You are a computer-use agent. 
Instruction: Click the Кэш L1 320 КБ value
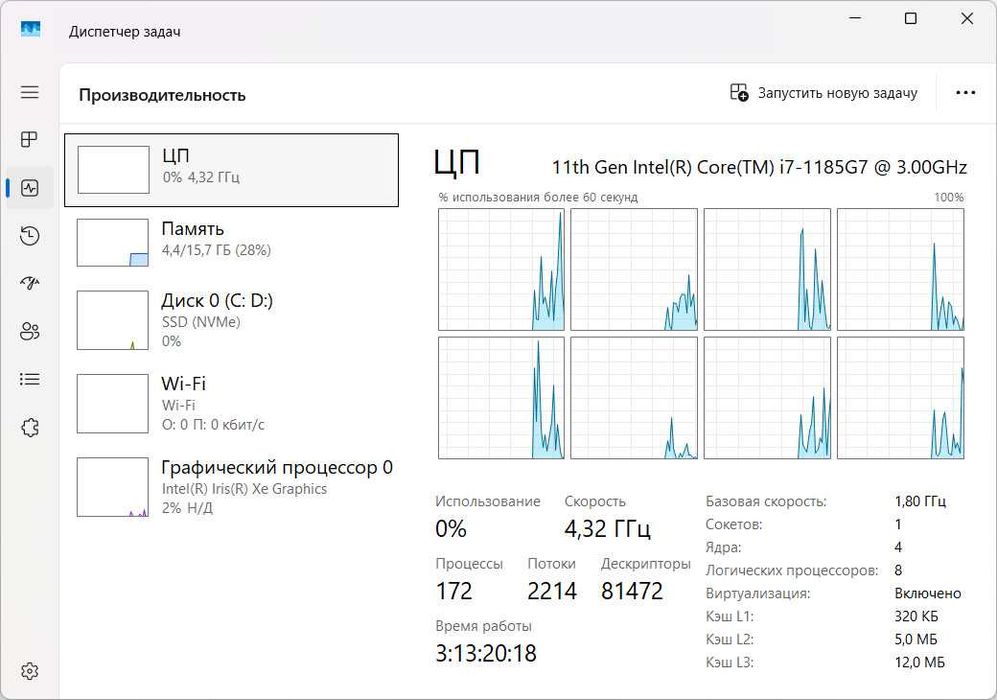click(916, 616)
